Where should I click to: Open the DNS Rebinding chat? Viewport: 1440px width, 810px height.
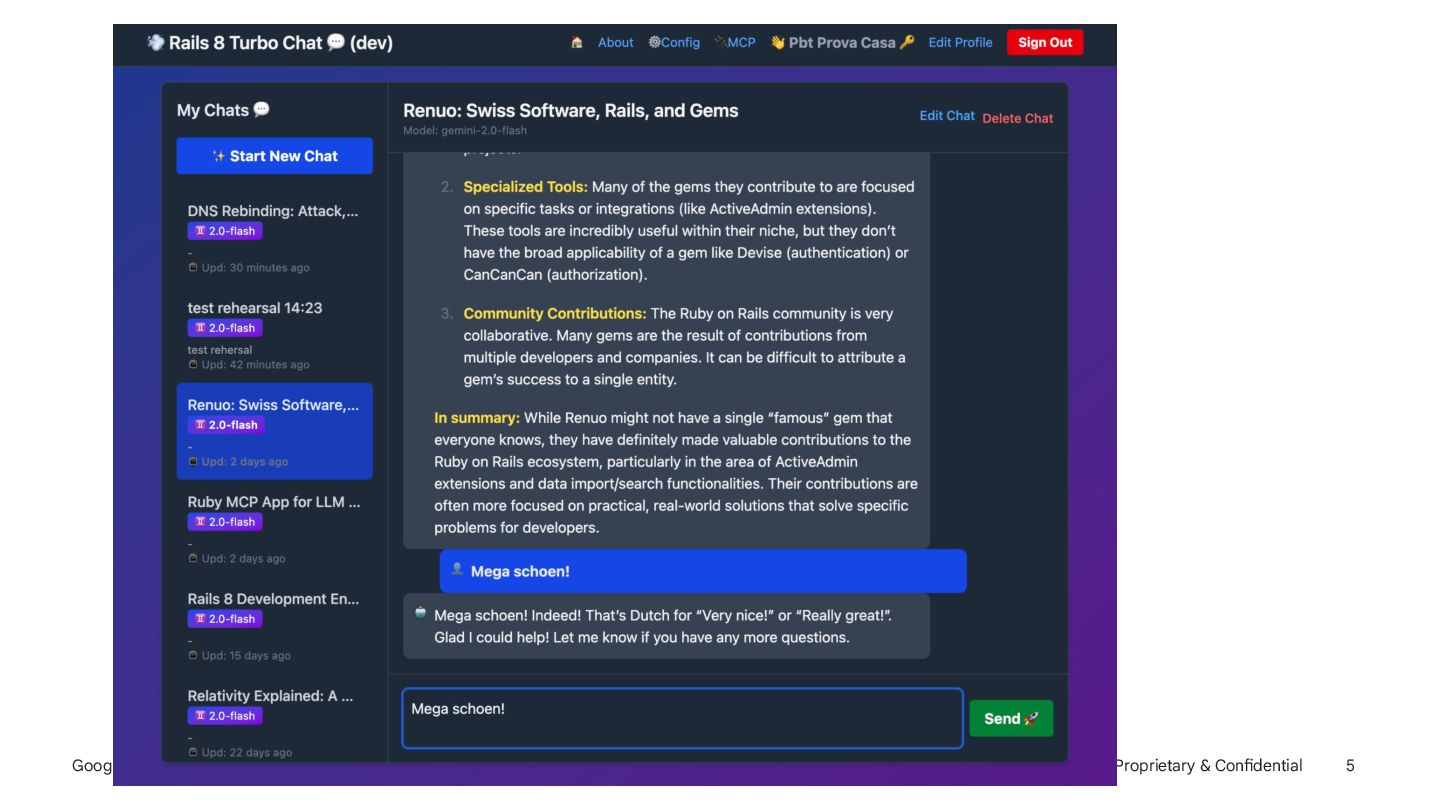pyautogui.click(x=275, y=239)
